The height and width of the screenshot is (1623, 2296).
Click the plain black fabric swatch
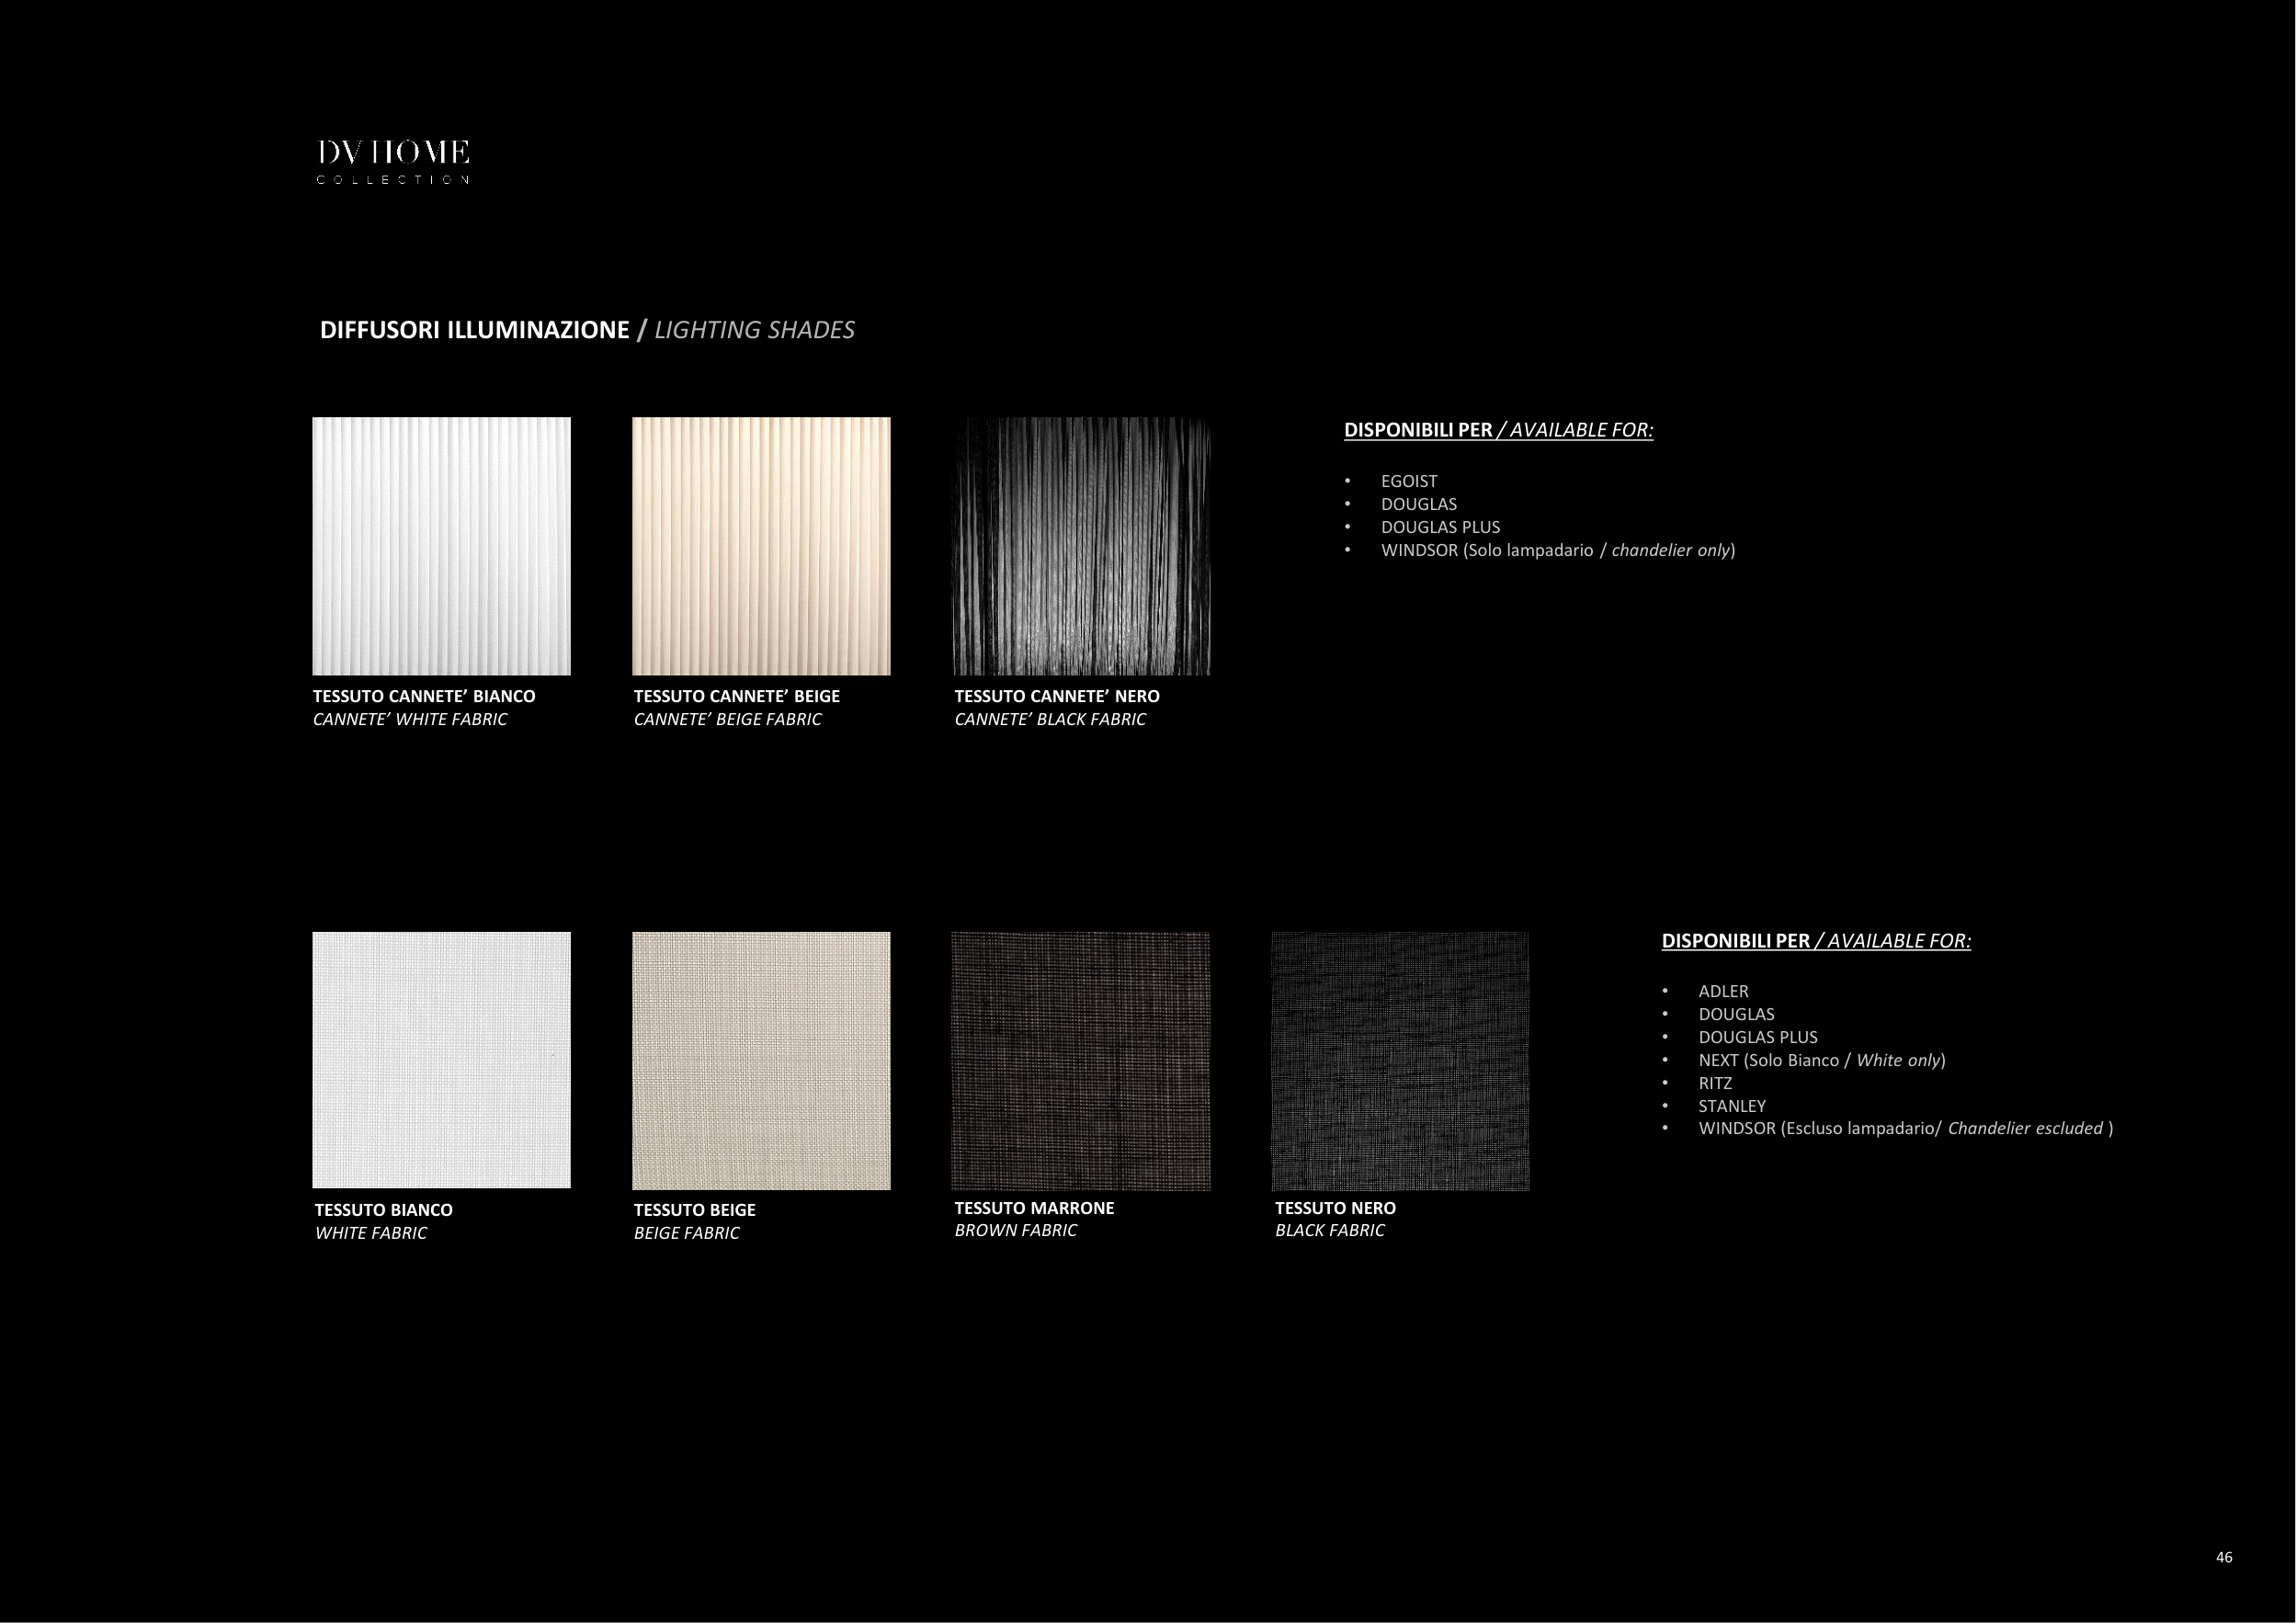pos(1400,1060)
